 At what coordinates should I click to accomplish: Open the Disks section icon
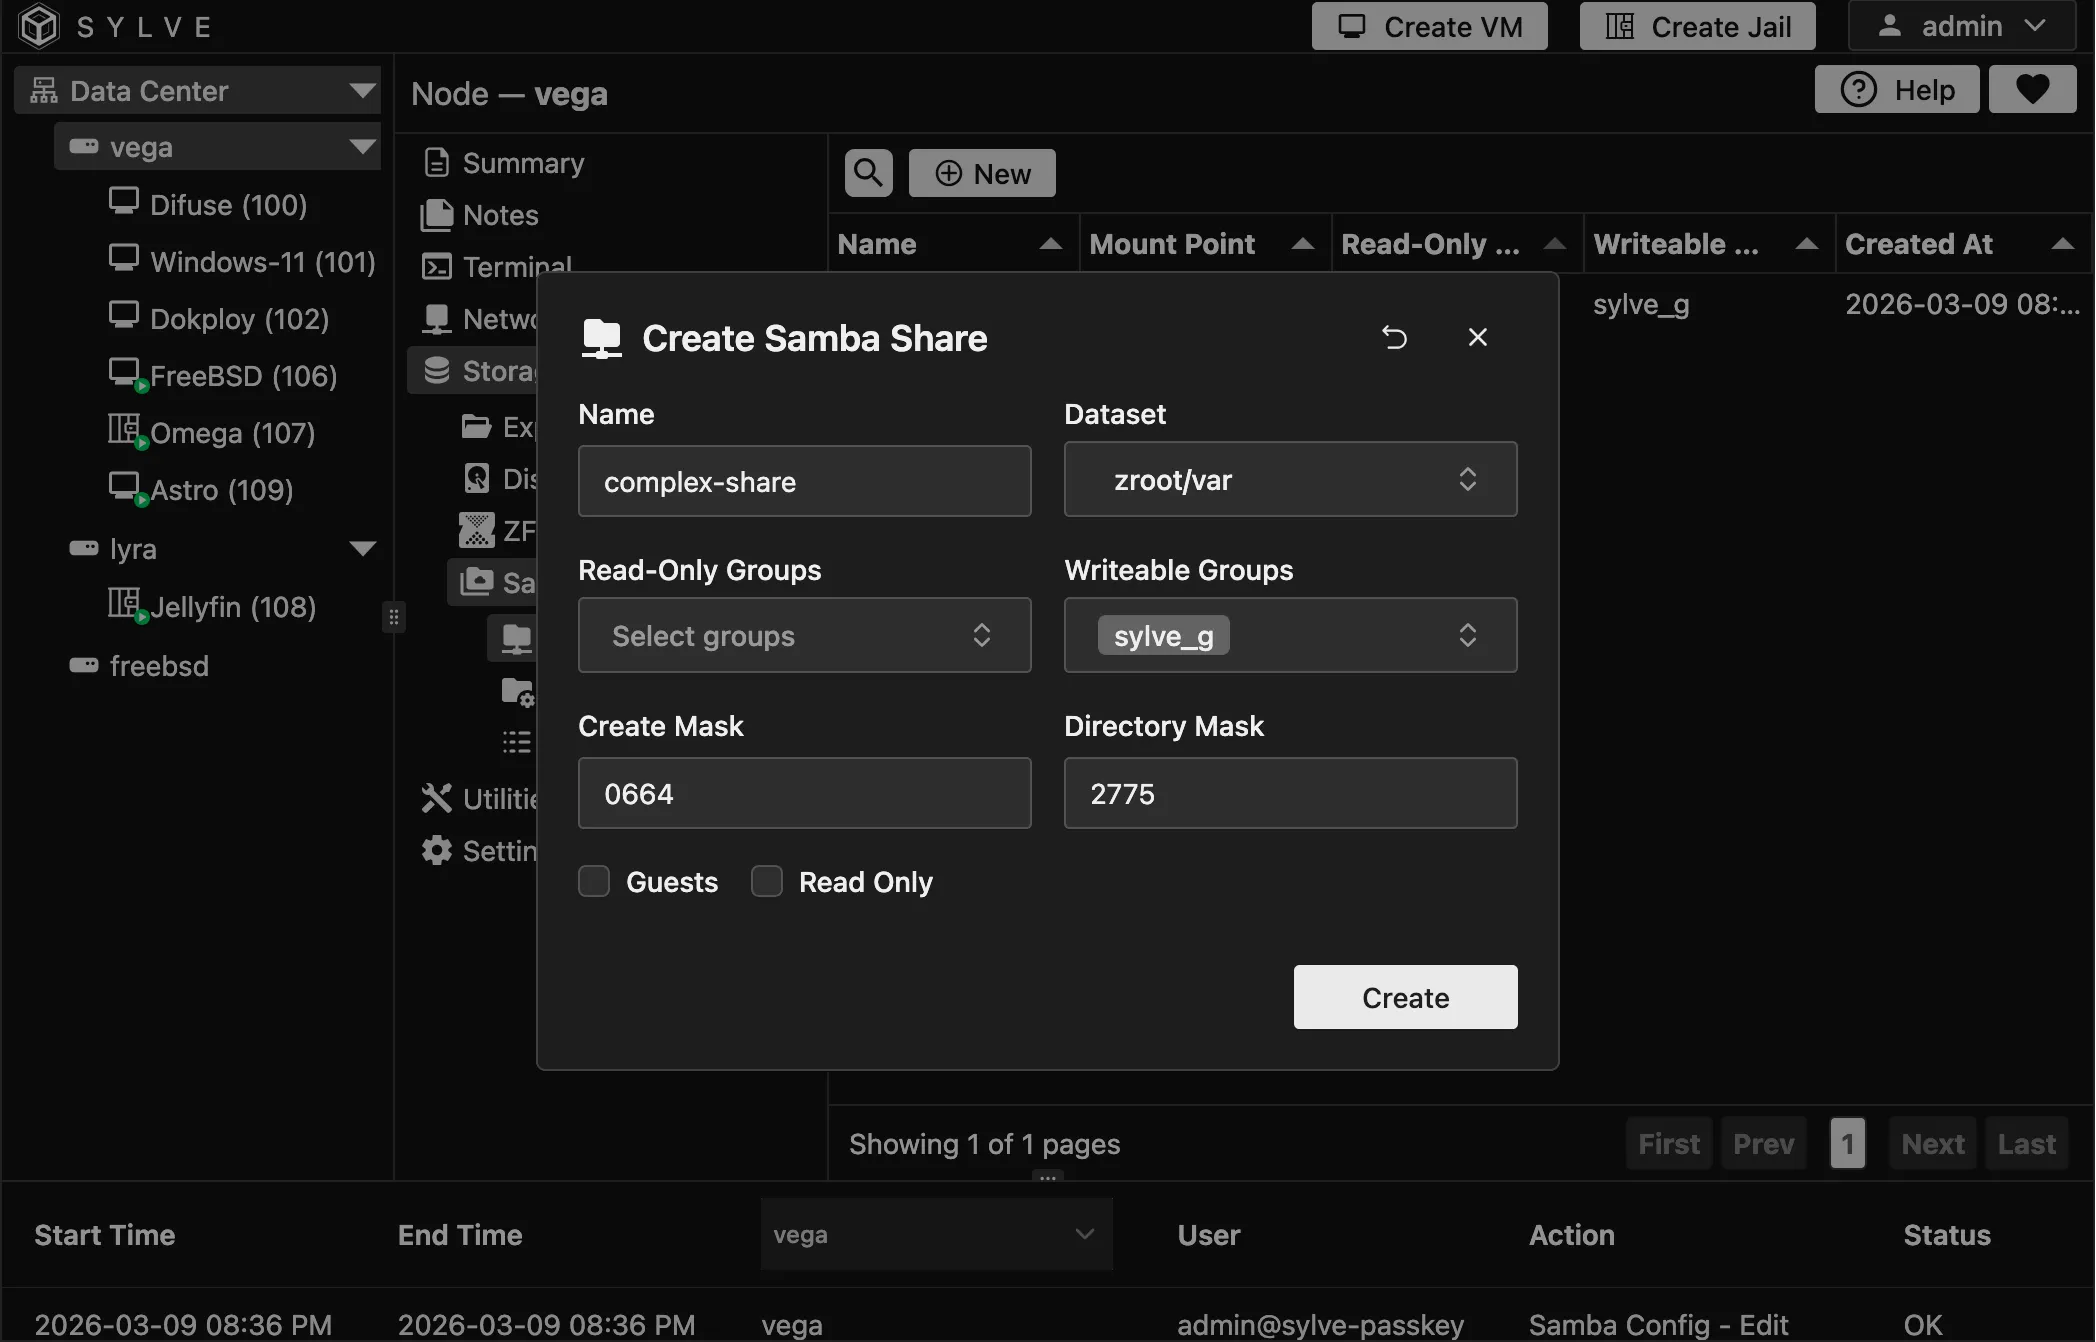click(477, 478)
